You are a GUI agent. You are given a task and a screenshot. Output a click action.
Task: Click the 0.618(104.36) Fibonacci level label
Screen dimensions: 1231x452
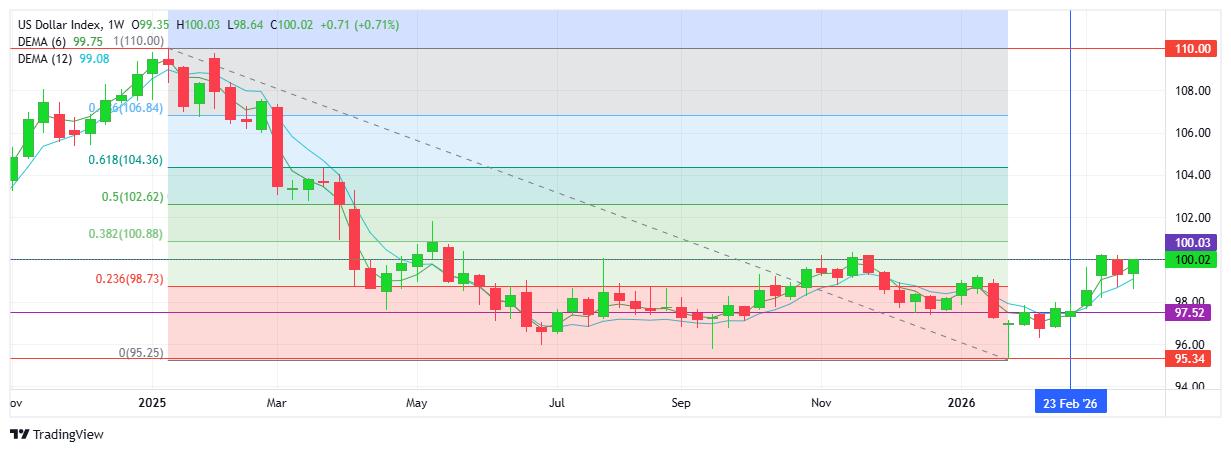125,160
